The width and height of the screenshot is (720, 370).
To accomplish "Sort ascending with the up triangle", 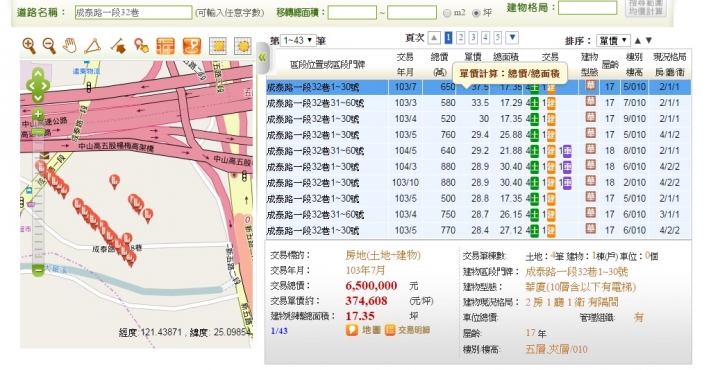I will click(638, 40).
